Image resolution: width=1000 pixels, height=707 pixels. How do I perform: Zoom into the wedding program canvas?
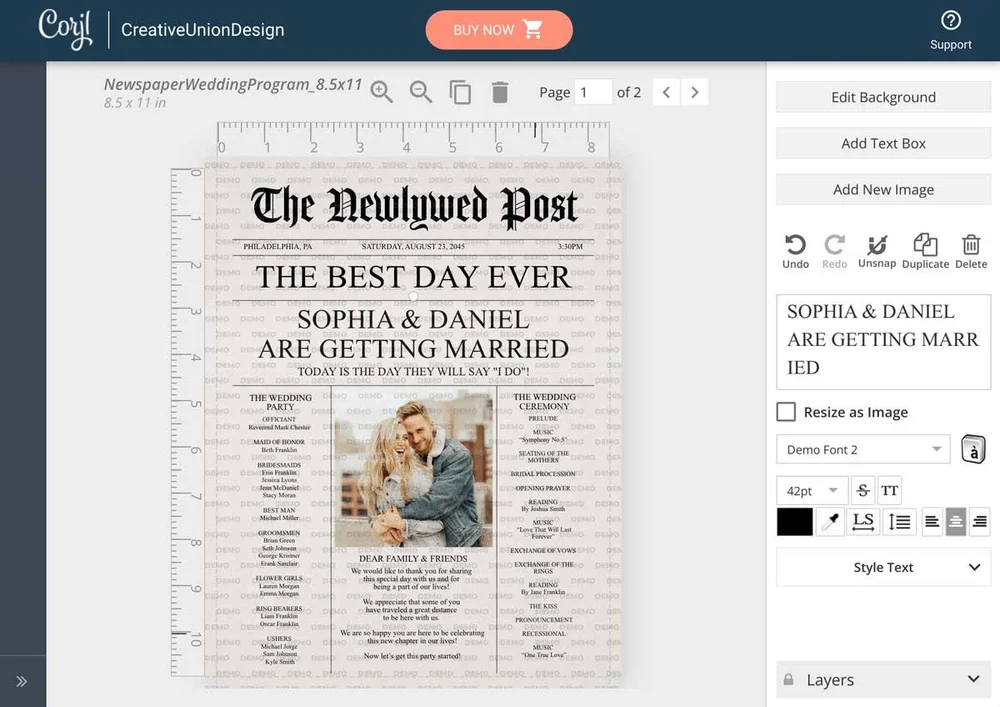click(x=381, y=91)
